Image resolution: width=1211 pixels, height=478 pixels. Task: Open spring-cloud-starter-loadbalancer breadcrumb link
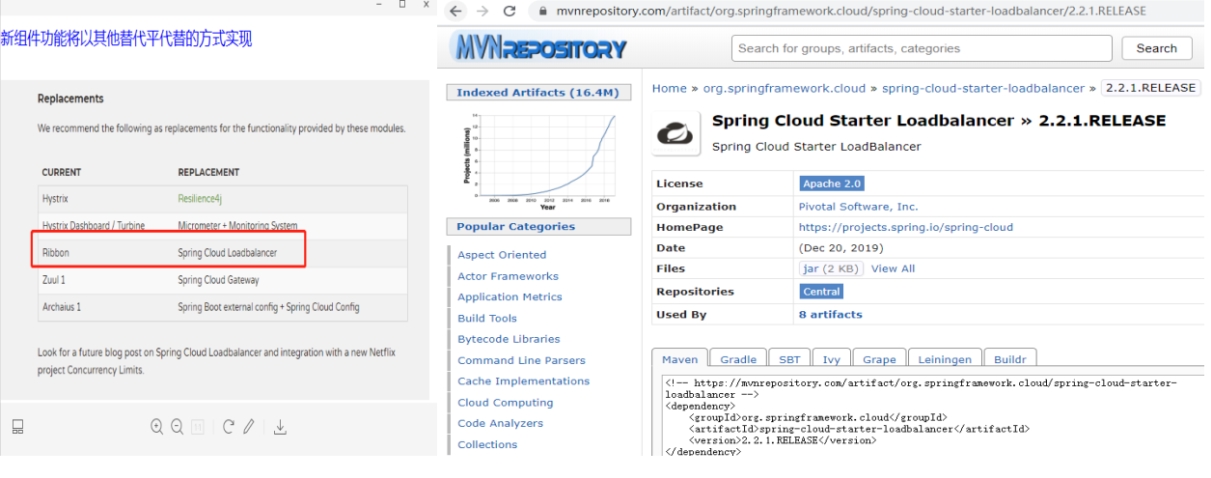(983, 88)
